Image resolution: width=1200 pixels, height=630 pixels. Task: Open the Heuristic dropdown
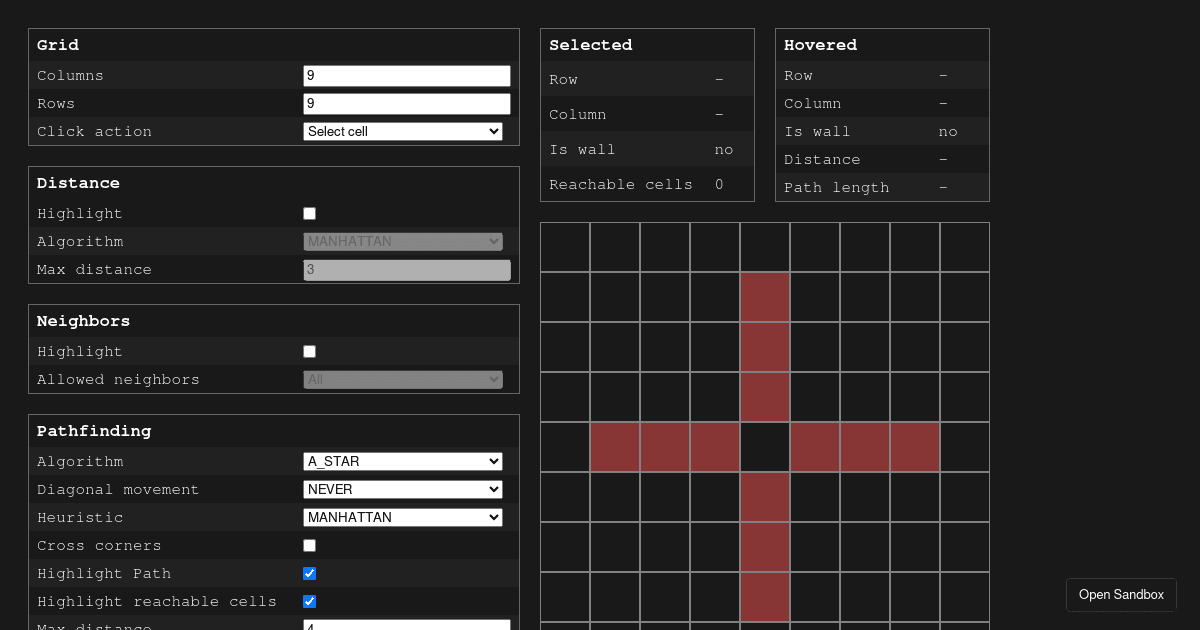pos(402,517)
